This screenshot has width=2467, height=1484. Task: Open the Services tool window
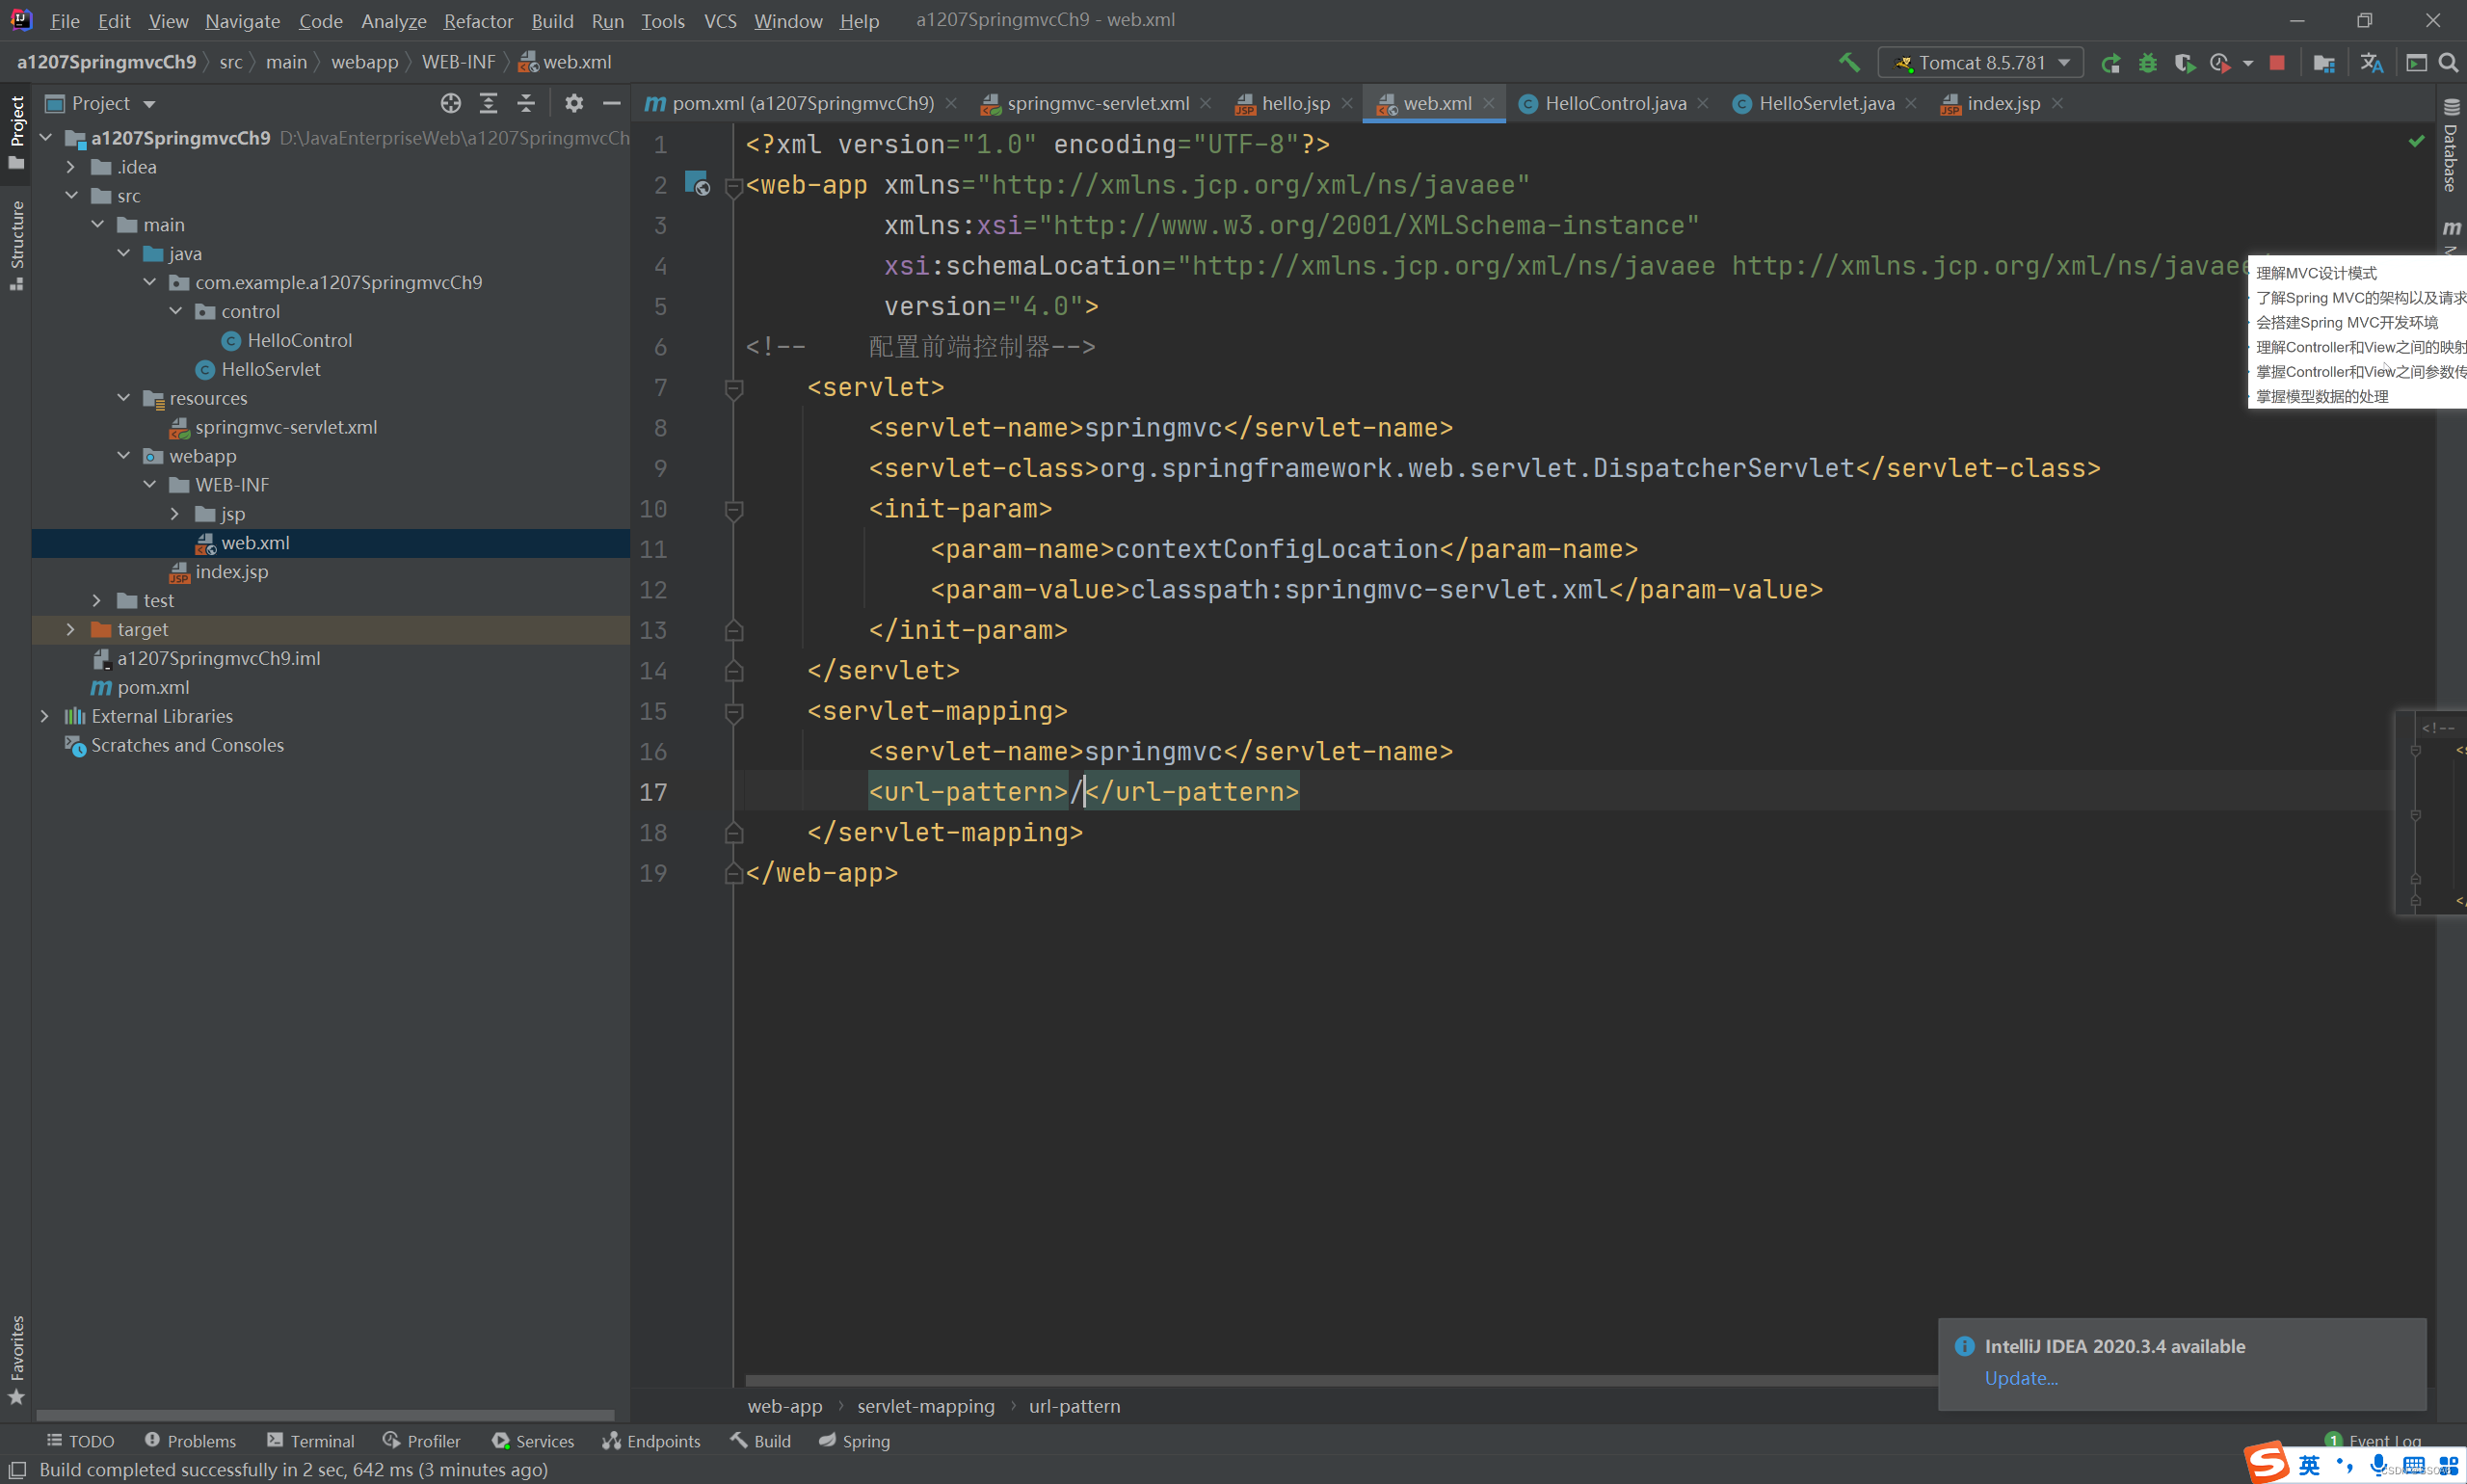coord(533,1441)
